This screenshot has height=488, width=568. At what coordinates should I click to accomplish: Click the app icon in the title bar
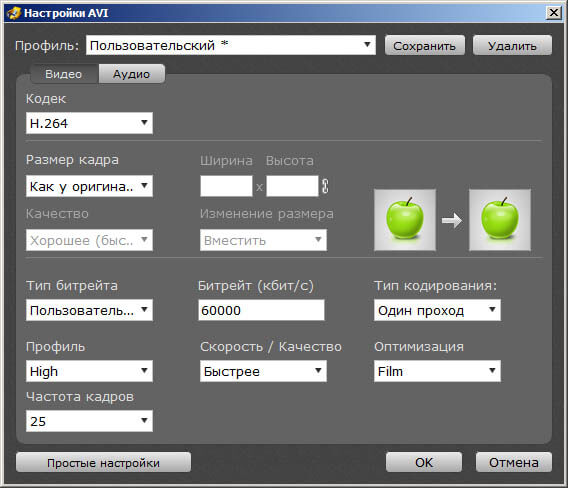click(14, 13)
